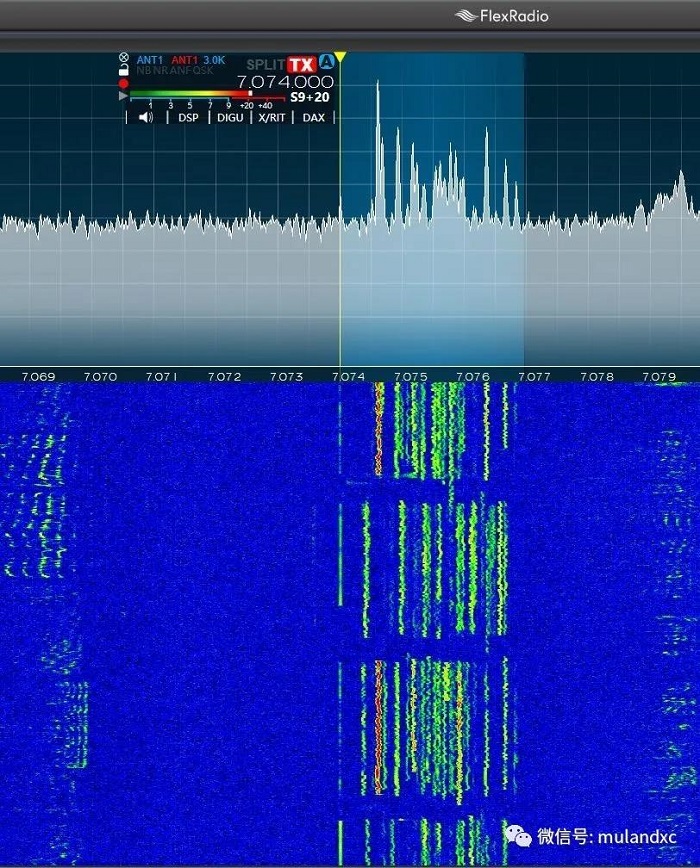The image size is (700, 868).
Task: Open the DIGU mode tab
Action: coord(230,117)
